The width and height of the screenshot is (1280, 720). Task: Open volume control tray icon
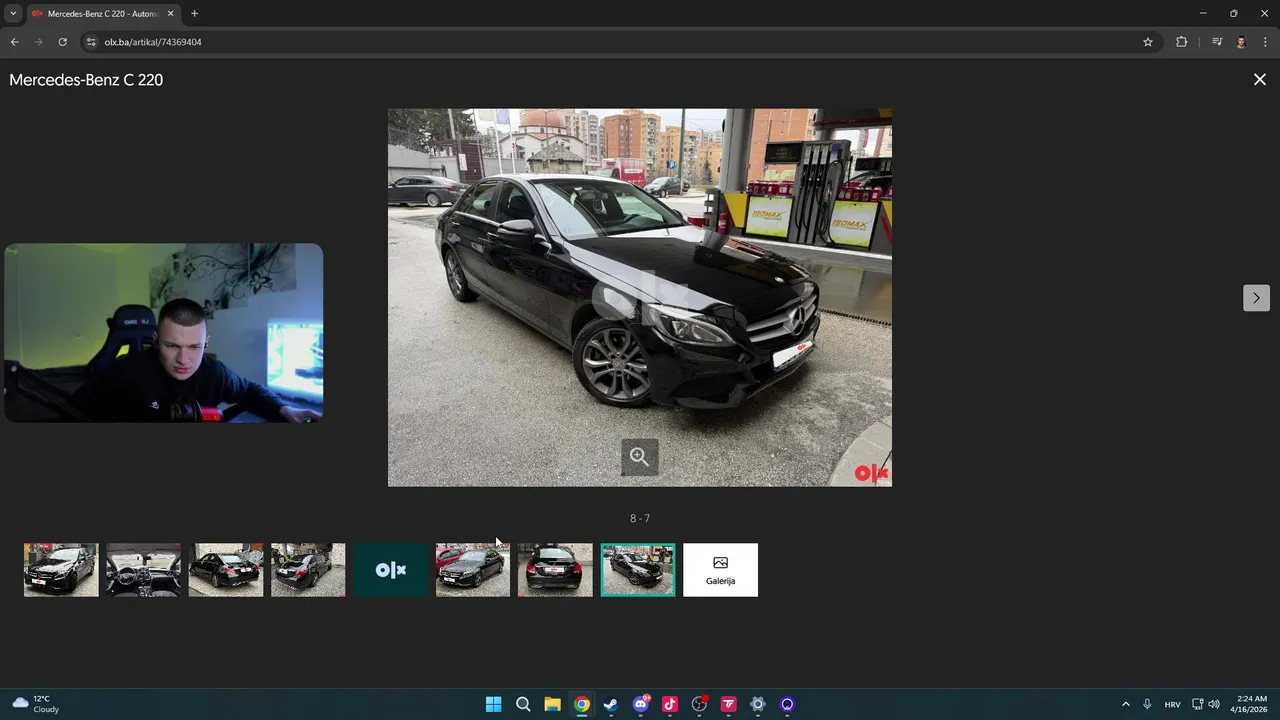tap(1214, 704)
